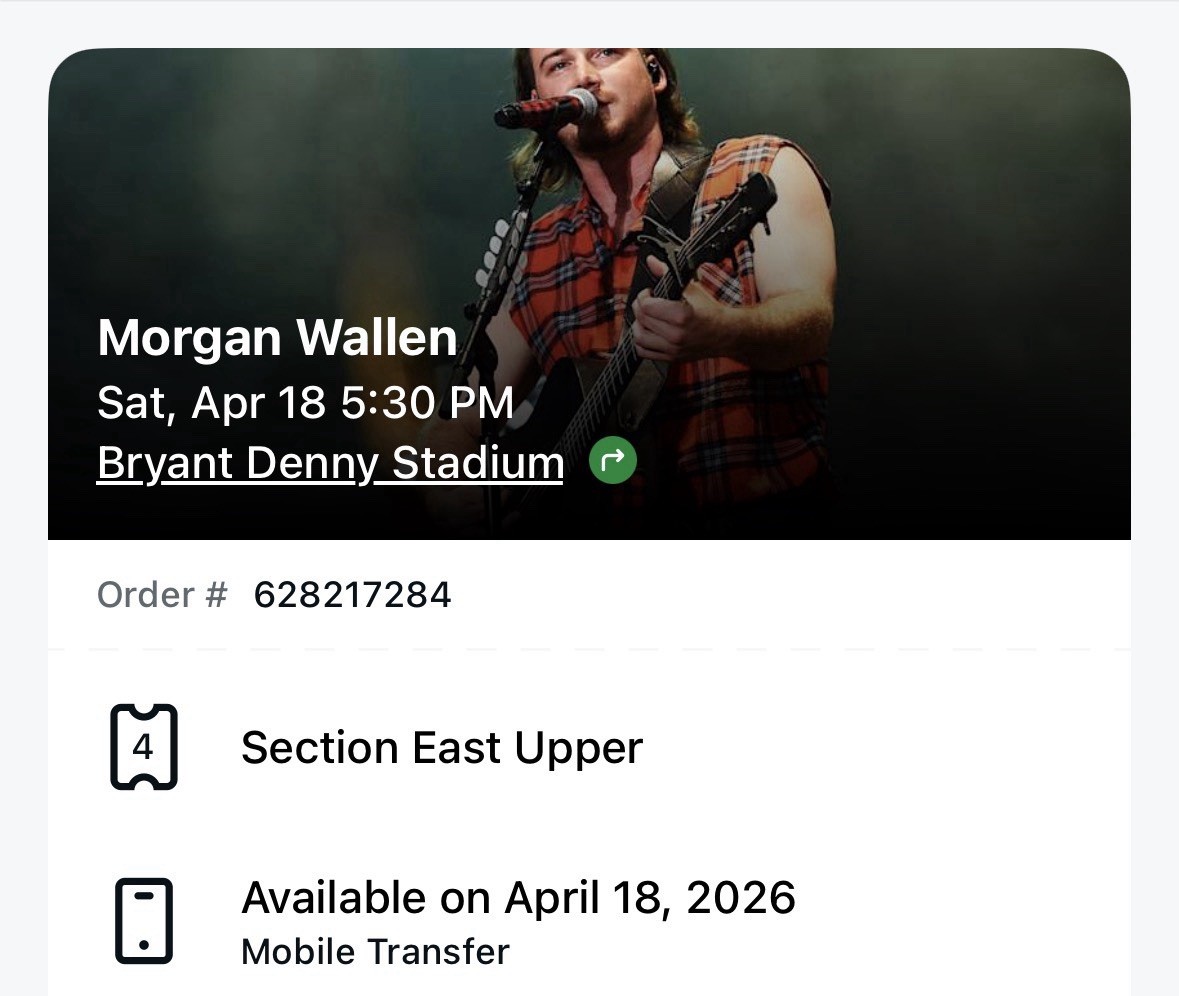Click the event date Sat, Apr 18 5:30 PM
This screenshot has width=1179, height=996.
[305, 402]
